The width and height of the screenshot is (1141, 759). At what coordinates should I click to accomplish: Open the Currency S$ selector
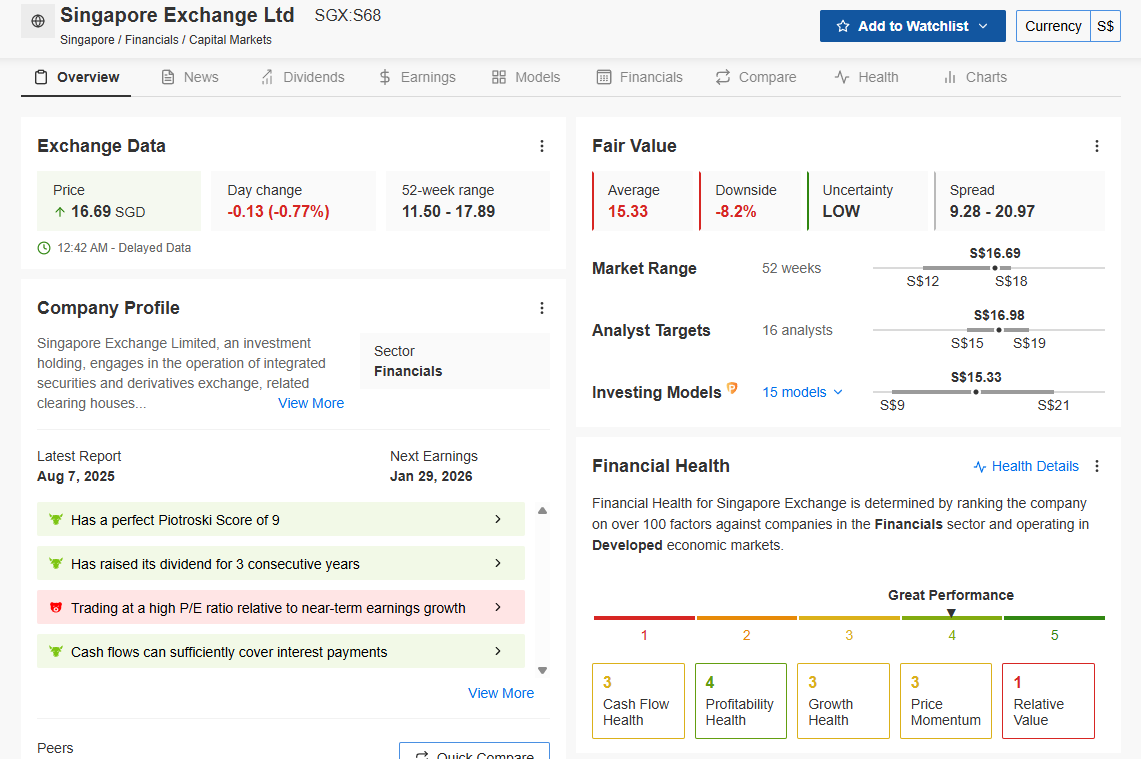[1068, 26]
